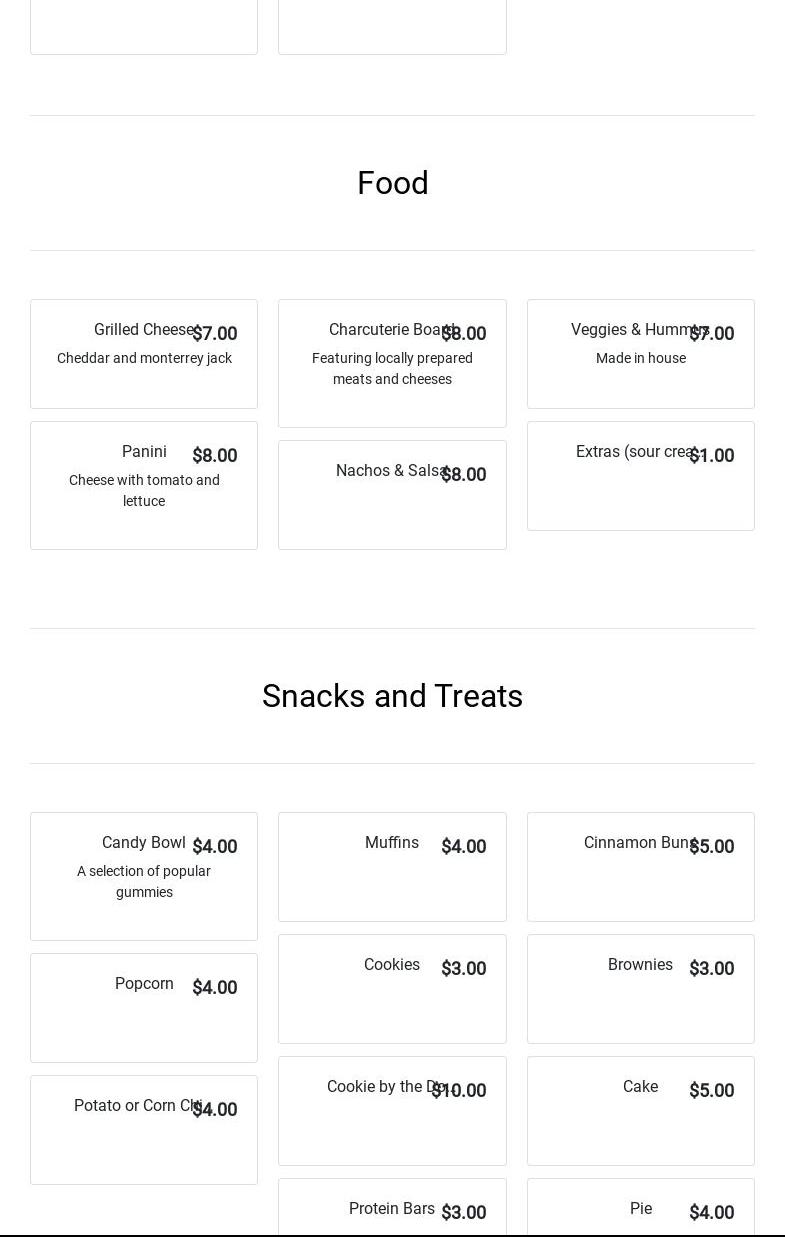Choose the Potato or Corn Chips card
This screenshot has width=785, height=1237.
pos(143,1129)
